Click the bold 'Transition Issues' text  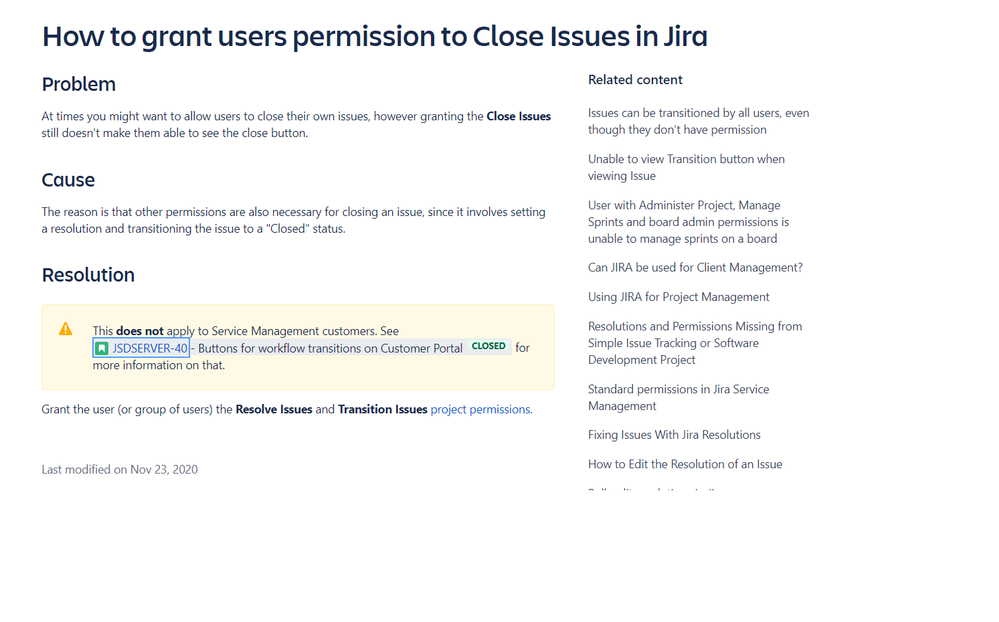(x=382, y=409)
